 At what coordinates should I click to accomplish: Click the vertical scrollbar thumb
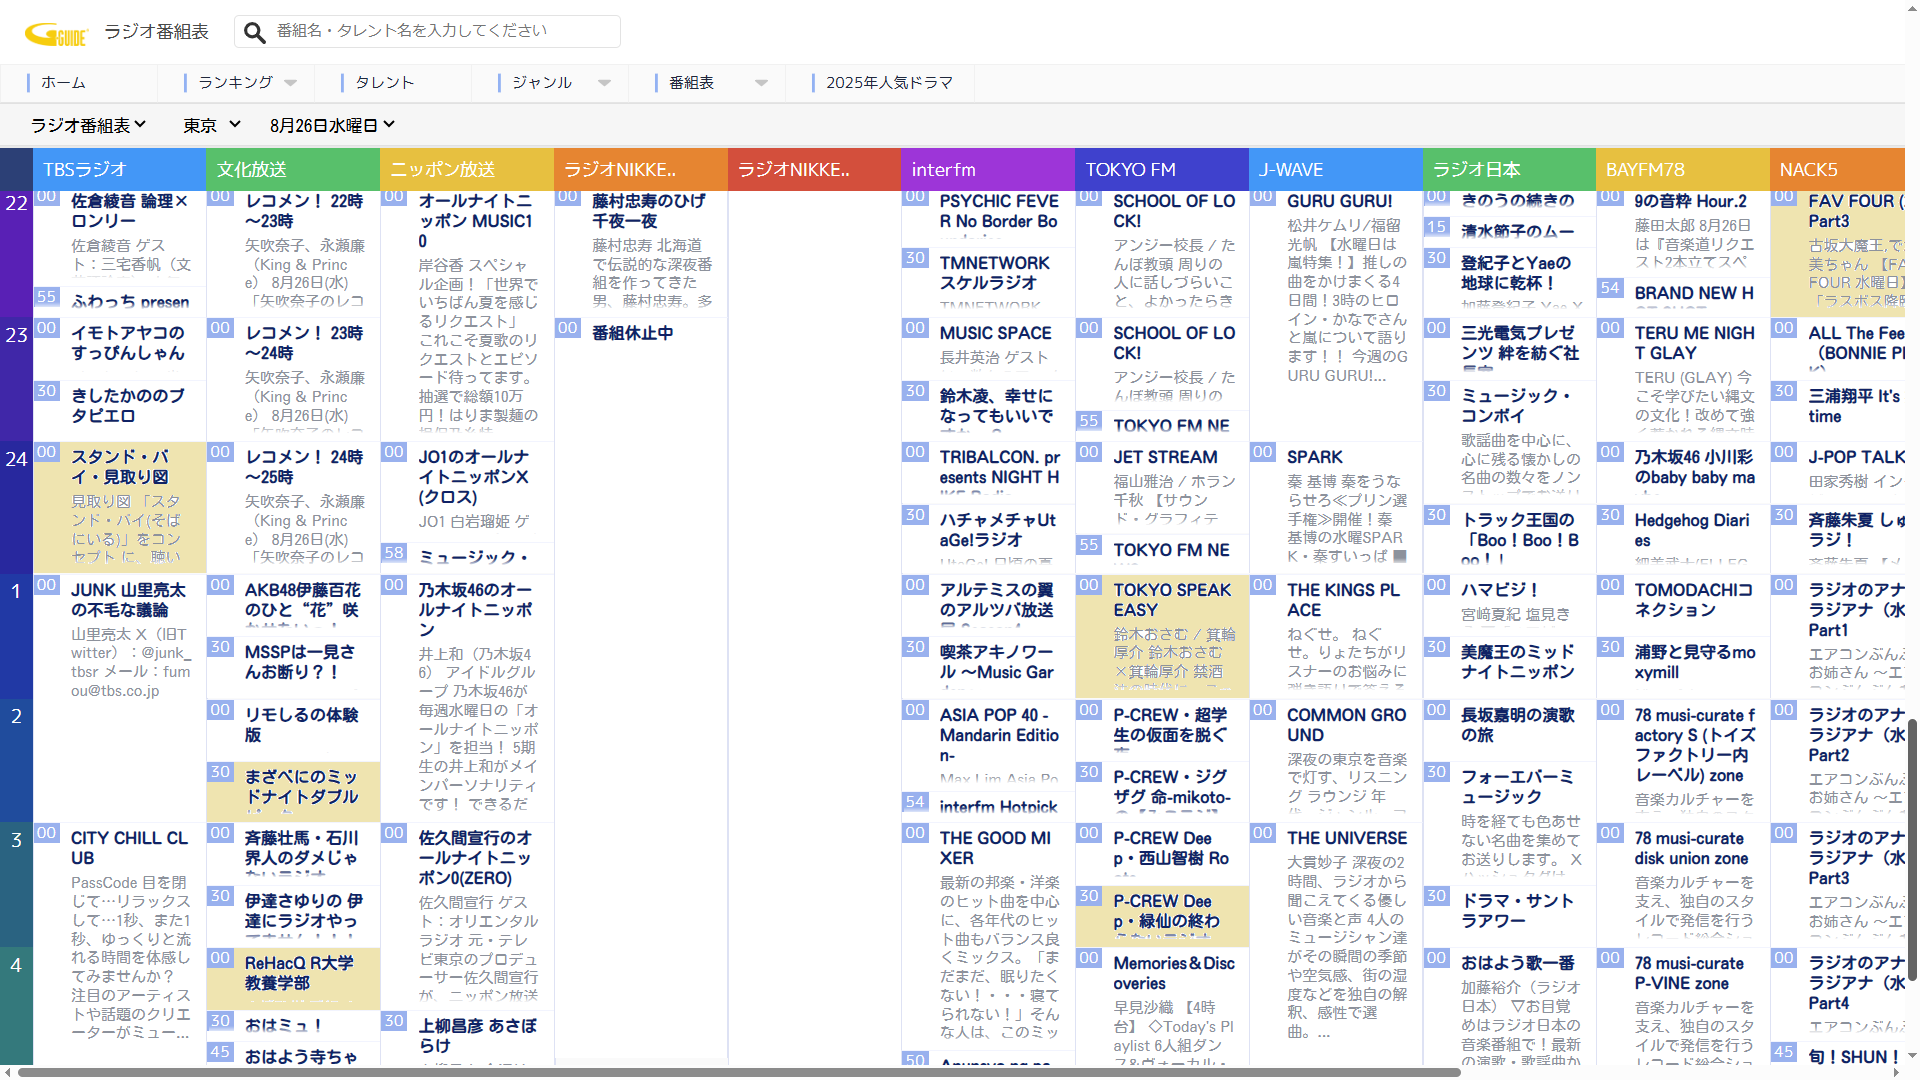[x=1913, y=850]
